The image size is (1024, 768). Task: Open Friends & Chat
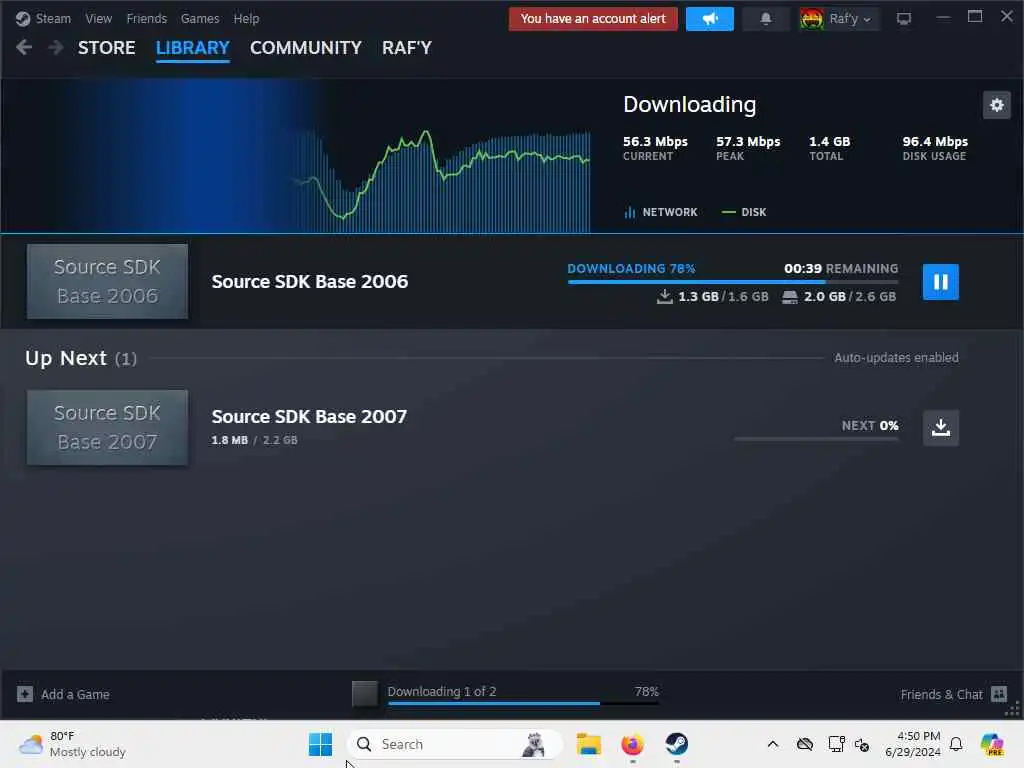pos(941,694)
